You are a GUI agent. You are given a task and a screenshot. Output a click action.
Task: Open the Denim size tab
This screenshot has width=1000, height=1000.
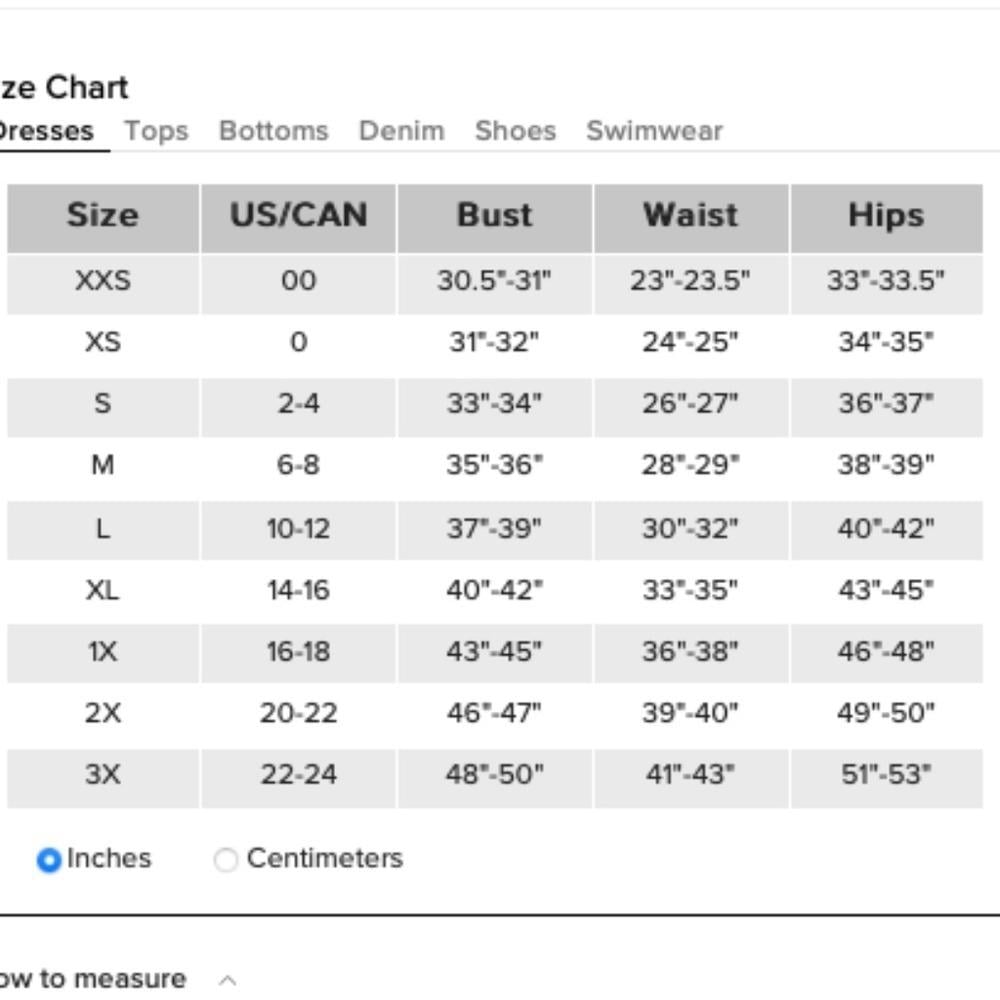click(x=402, y=131)
